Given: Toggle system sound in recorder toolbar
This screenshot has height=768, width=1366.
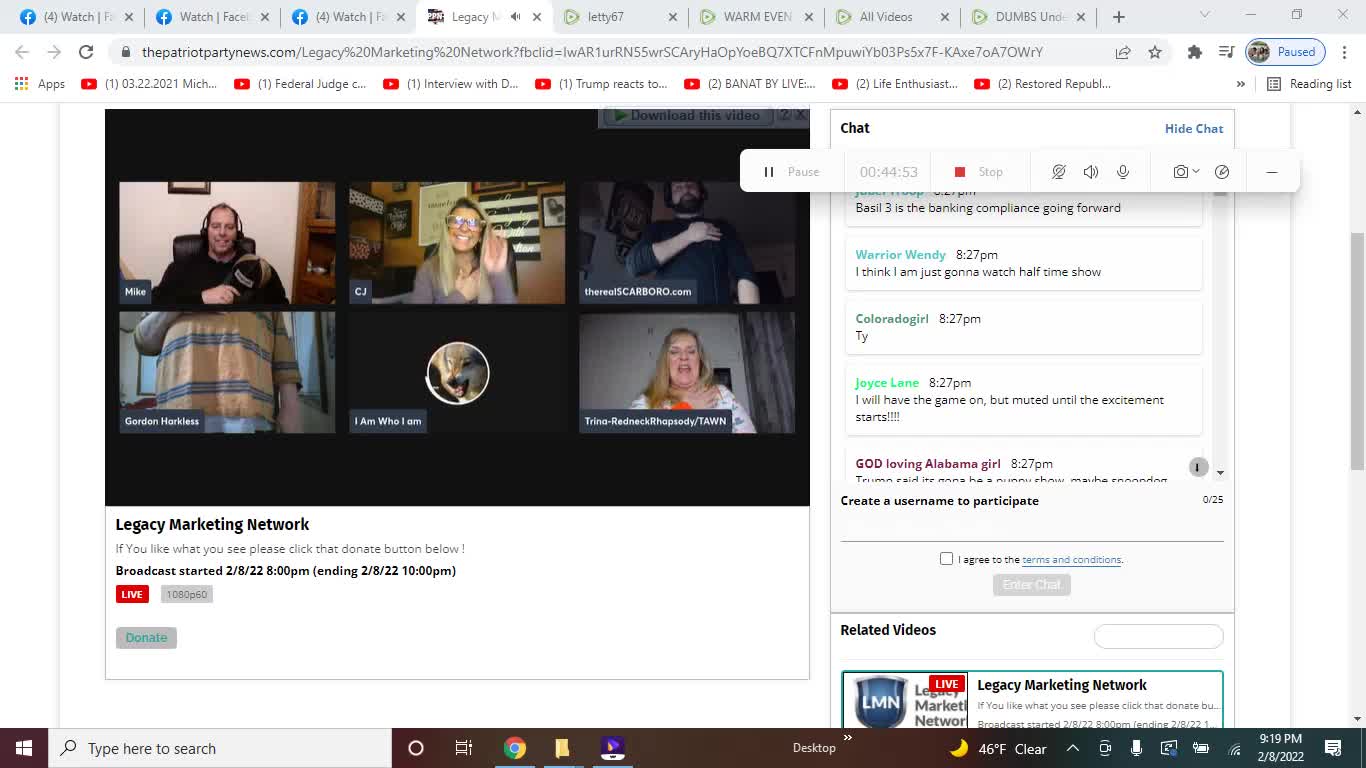Looking at the screenshot, I should 1090,172.
